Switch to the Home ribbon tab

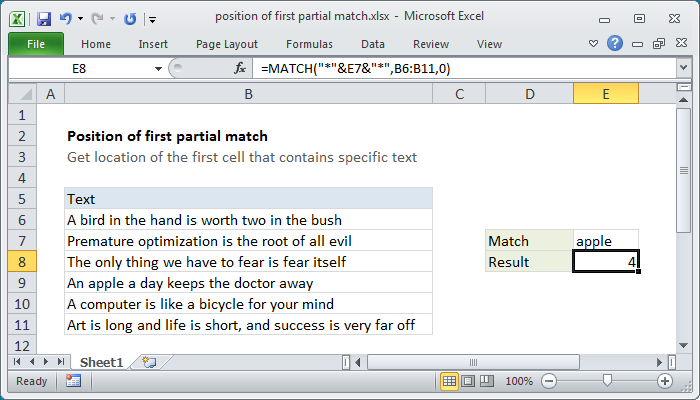tap(96, 44)
